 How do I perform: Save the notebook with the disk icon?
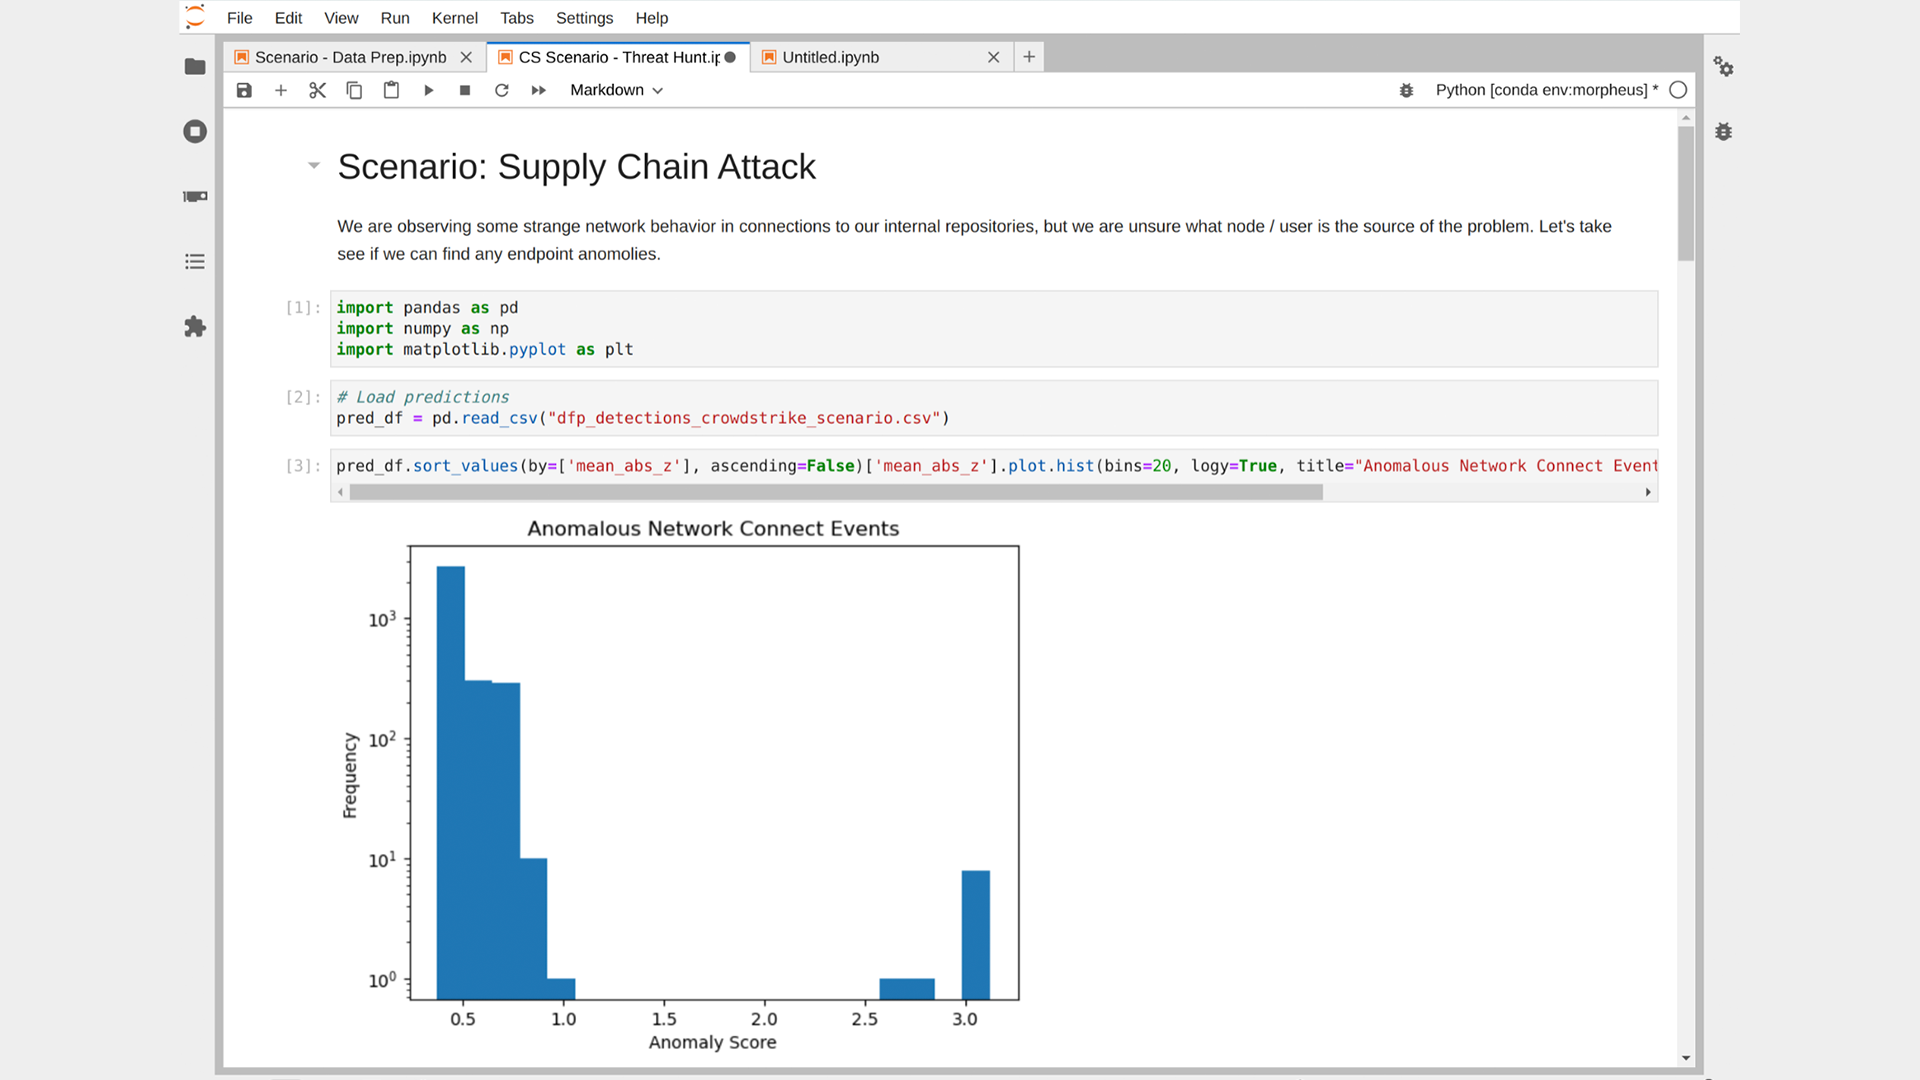pos(244,90)
